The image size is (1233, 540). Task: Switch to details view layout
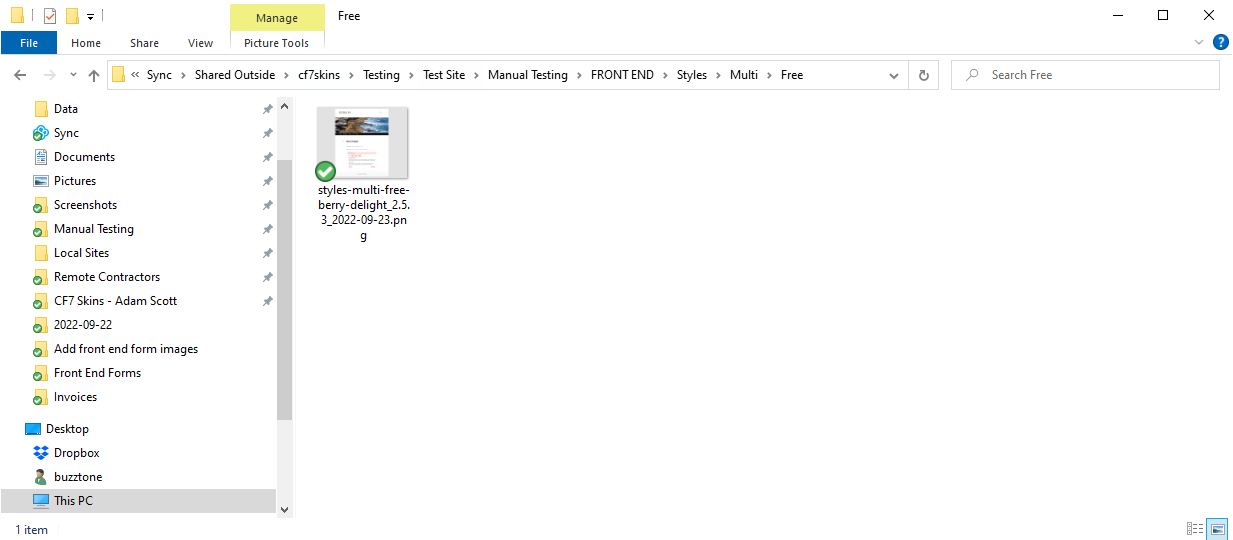(x=1194, y=529)
